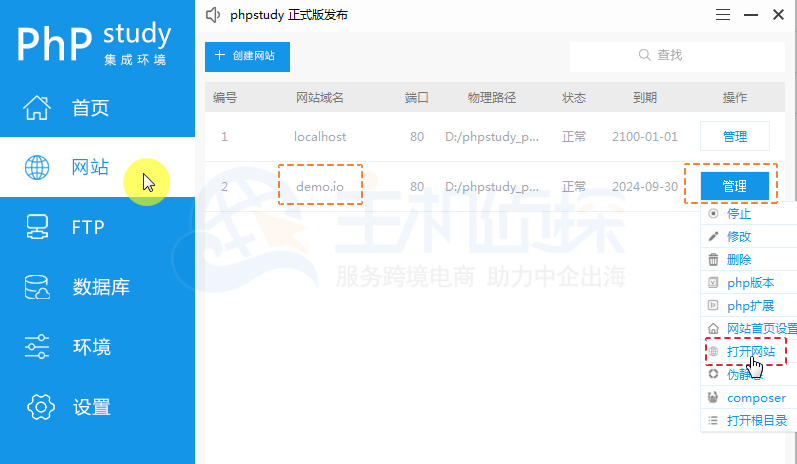Screen dimensions: 797x464
Task: Click the localhost domain cell
Action: [x=320, y=136]
